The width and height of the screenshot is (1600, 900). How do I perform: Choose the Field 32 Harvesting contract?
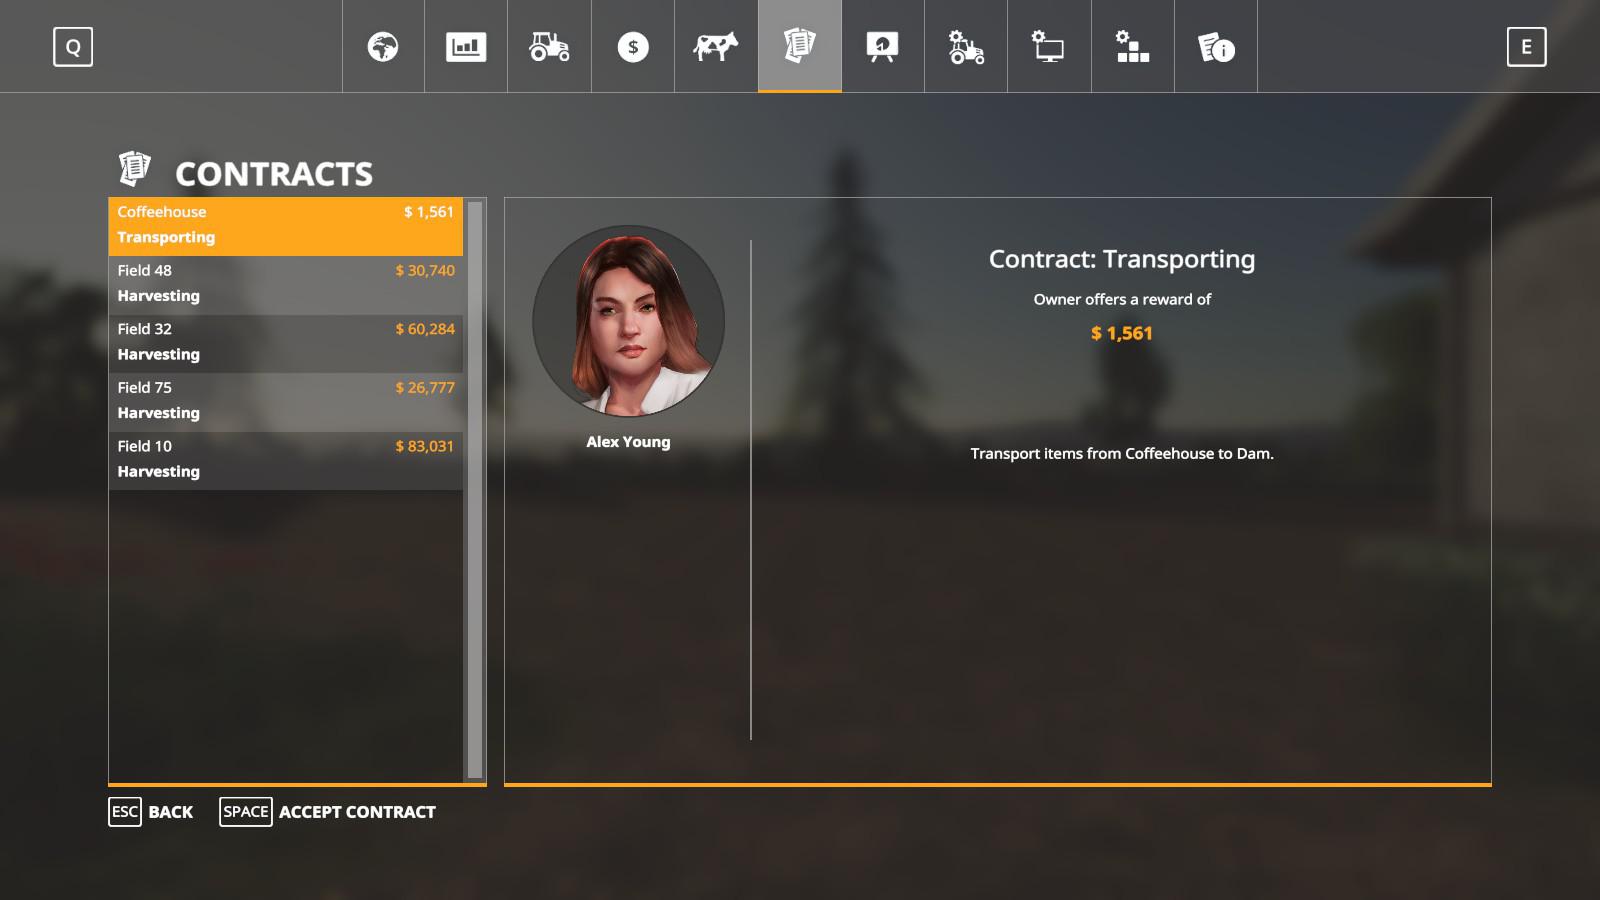pyautogui.click(x=285, y=342)
